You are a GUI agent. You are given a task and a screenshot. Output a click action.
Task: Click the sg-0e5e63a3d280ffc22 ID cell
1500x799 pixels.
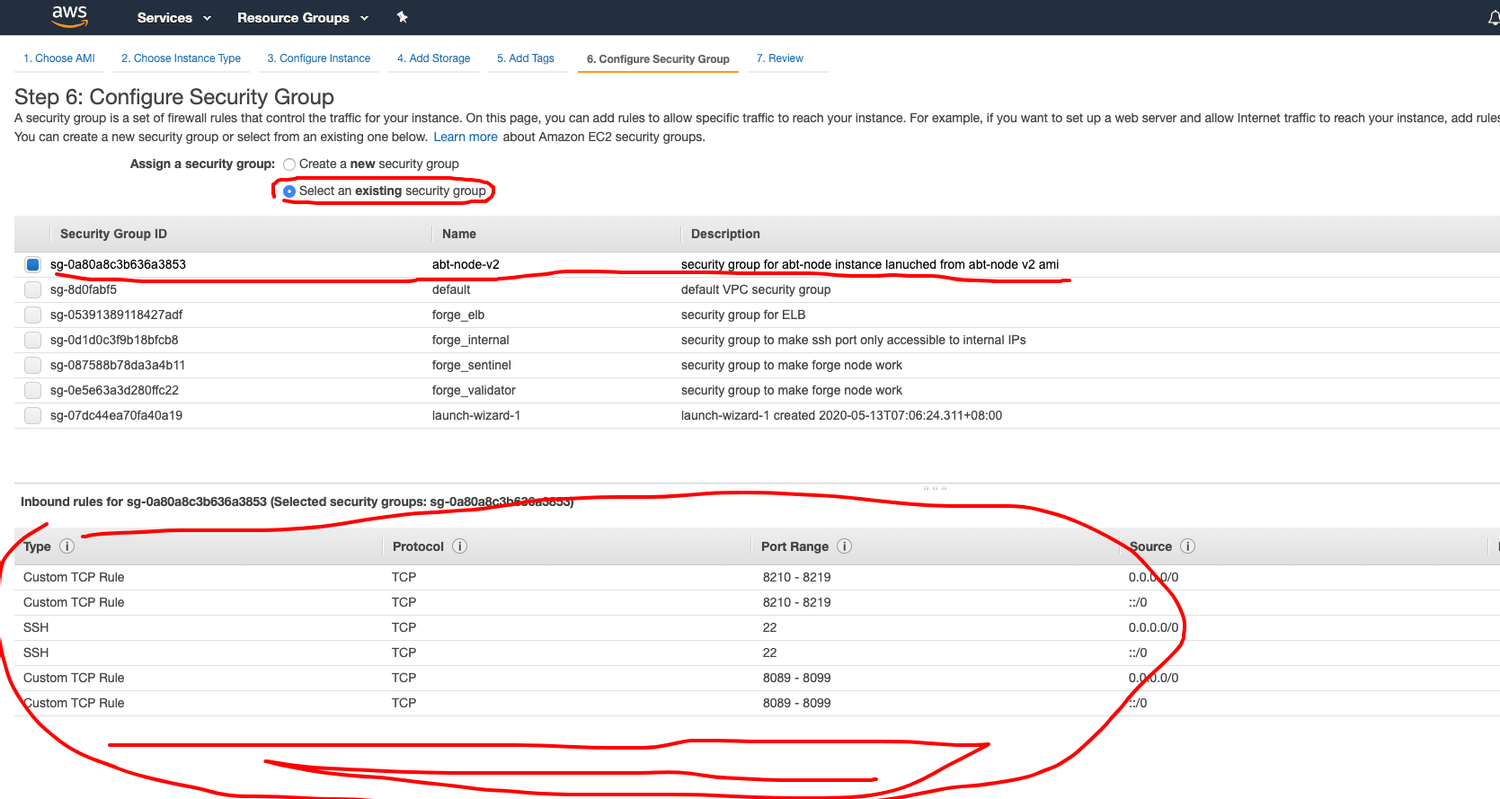click(x=114, y=390)
